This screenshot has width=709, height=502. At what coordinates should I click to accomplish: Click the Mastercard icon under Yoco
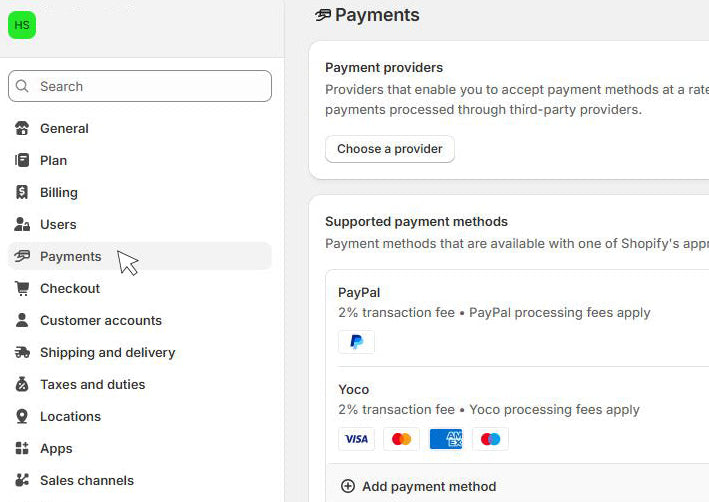pos(401,439)
